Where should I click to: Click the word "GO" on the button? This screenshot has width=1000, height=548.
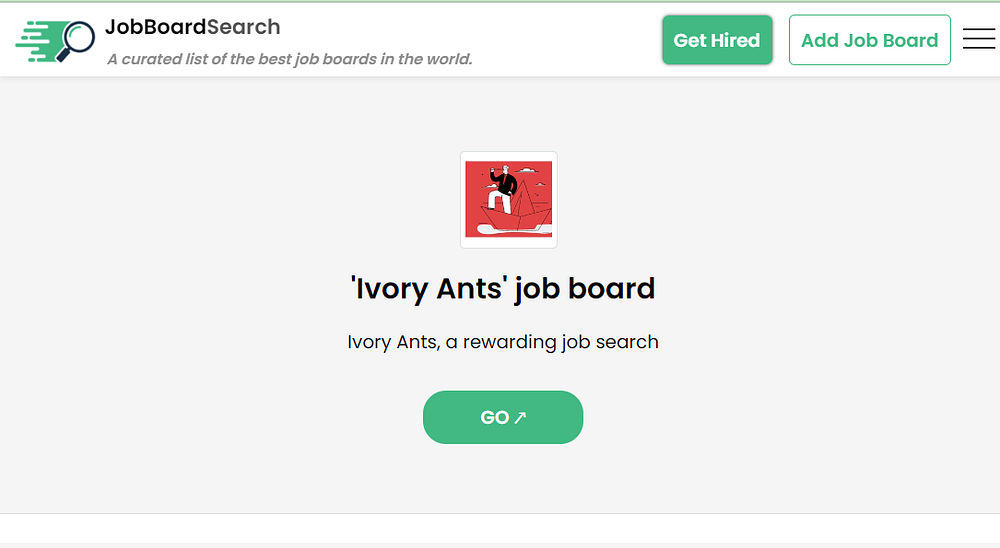(495, 418)
